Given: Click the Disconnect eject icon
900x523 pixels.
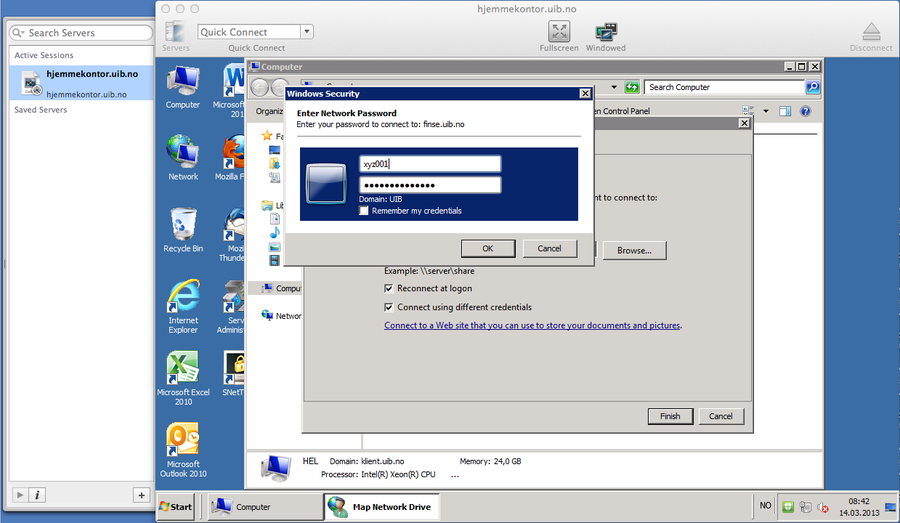Looking at the screenshot, I should pos(871,32).
